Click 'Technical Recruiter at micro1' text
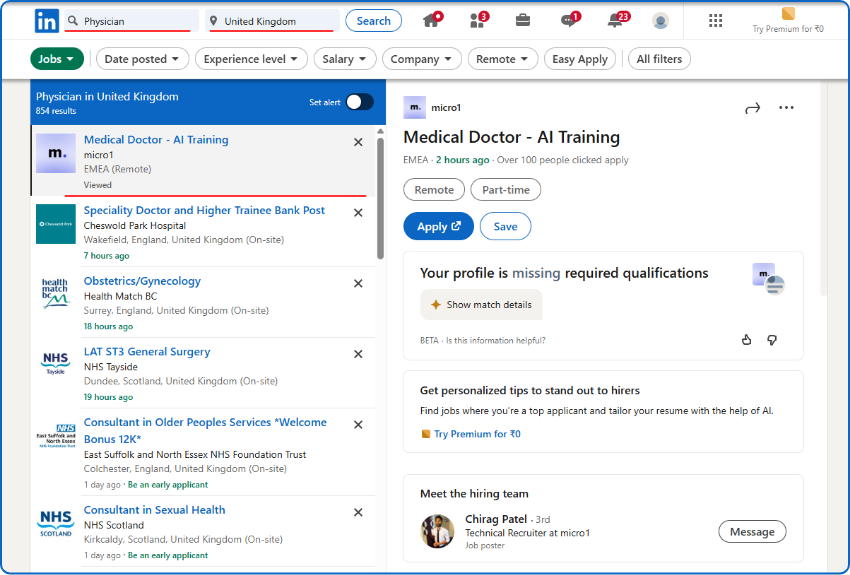This screenshot has width=850, height=575. pos(527,533)
